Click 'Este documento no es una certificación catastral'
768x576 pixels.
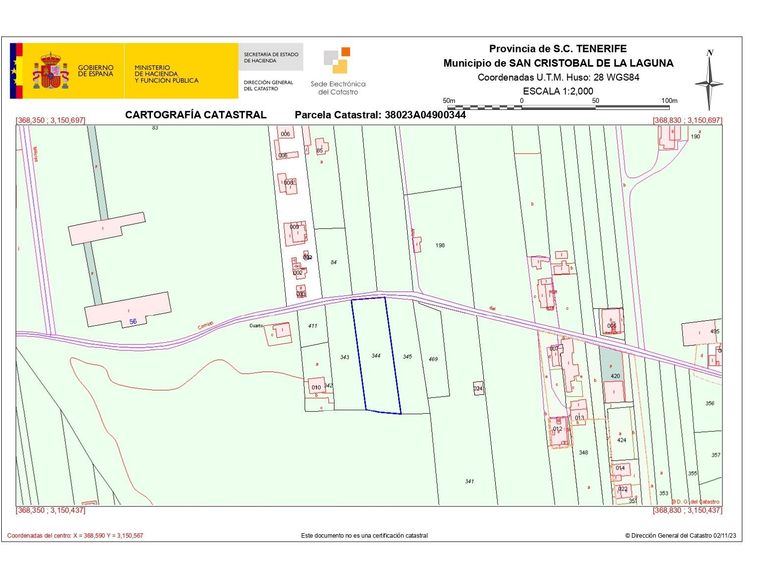364,535
